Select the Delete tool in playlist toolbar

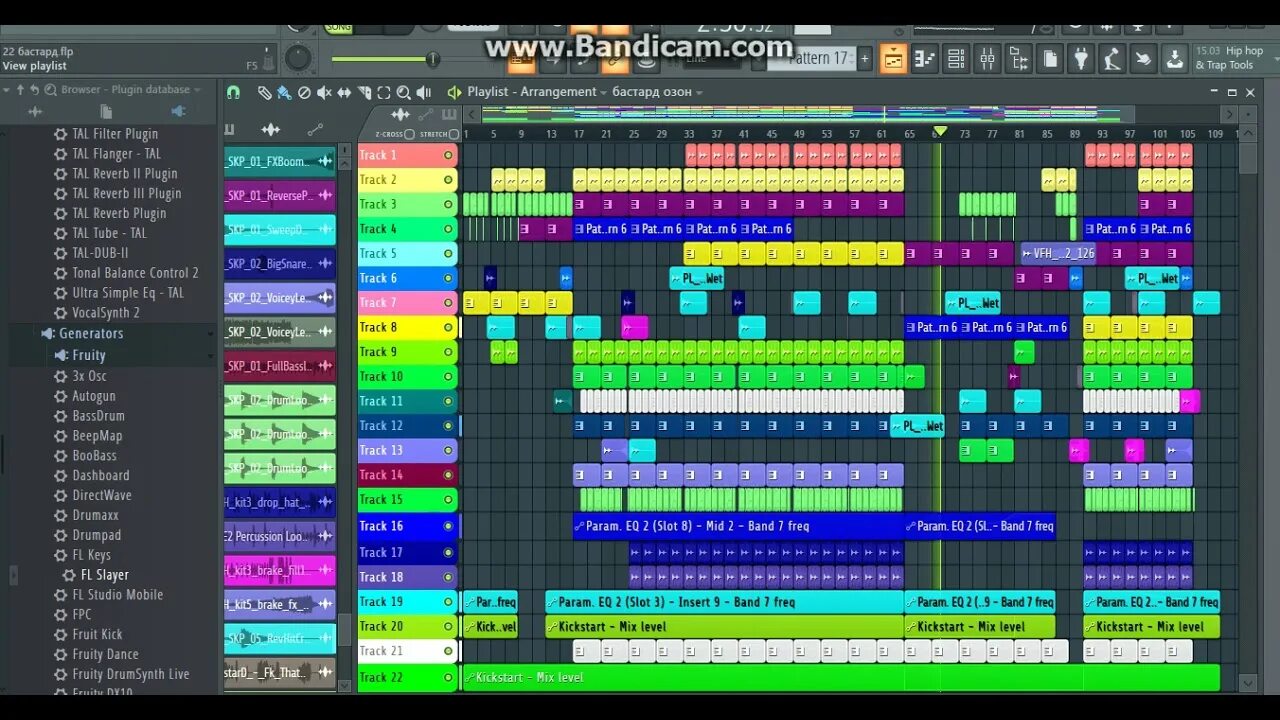pos(304,92)
